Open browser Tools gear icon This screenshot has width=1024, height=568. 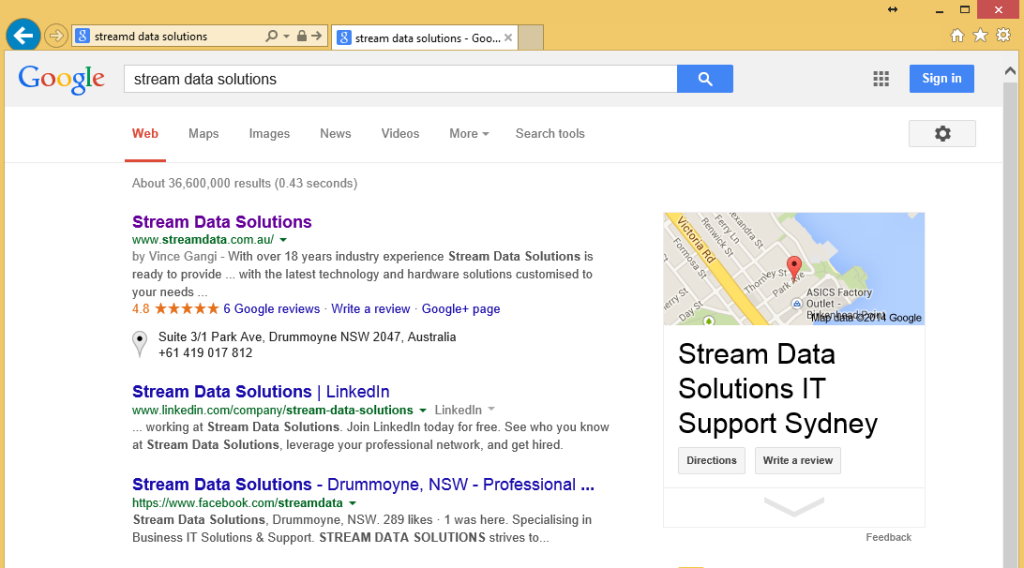pos(1004,35)
